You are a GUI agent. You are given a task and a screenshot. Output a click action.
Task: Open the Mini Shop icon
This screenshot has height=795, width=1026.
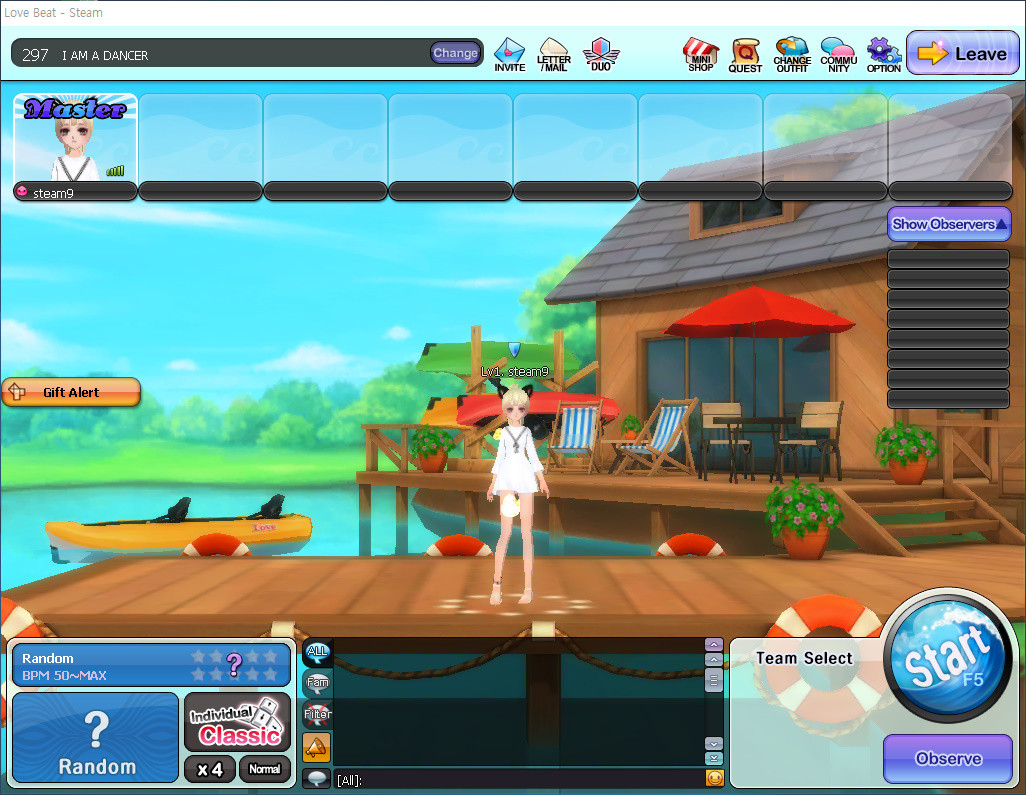click(x=700, y=54)
